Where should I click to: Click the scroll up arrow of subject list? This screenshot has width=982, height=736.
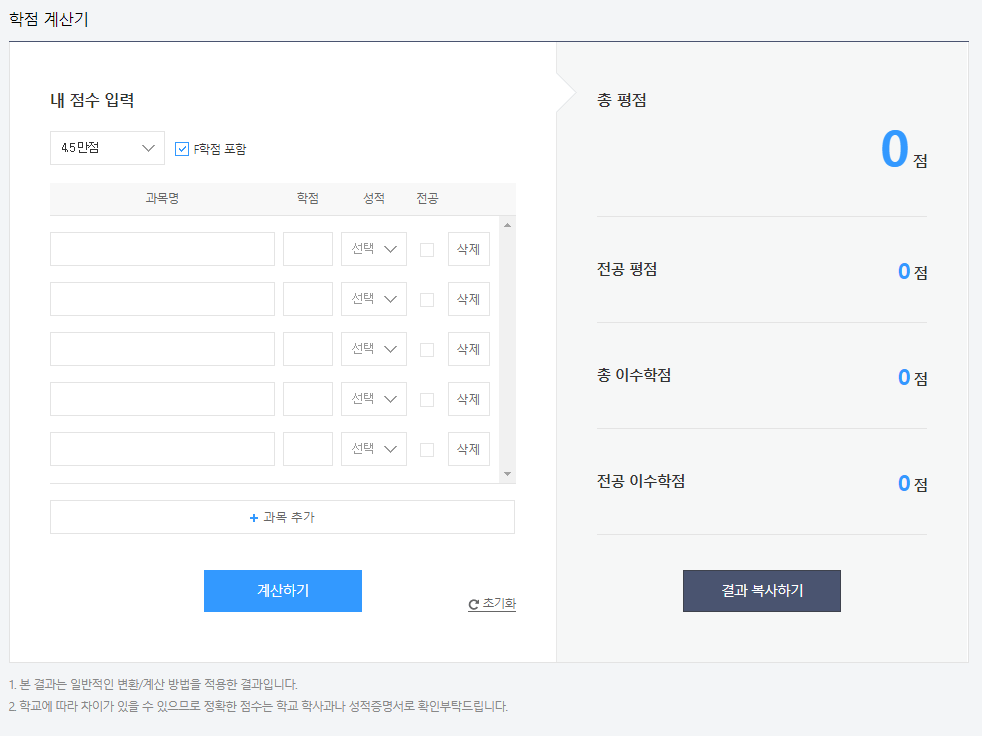(x=507, y=225)
